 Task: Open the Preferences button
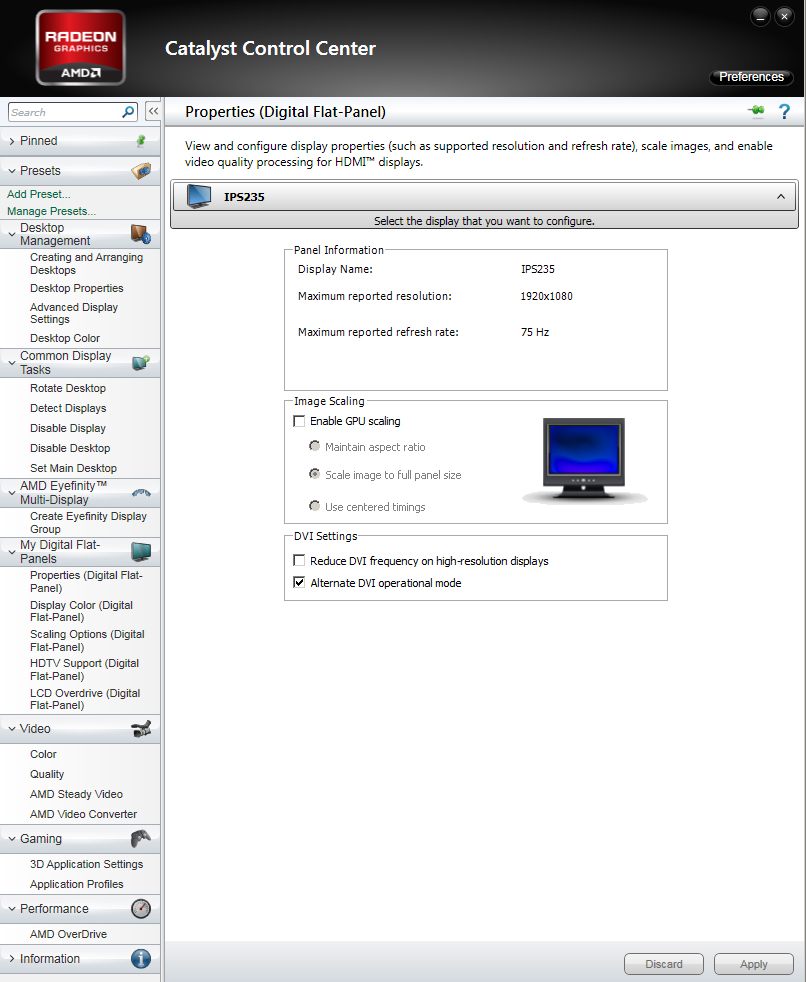[751, 77]
